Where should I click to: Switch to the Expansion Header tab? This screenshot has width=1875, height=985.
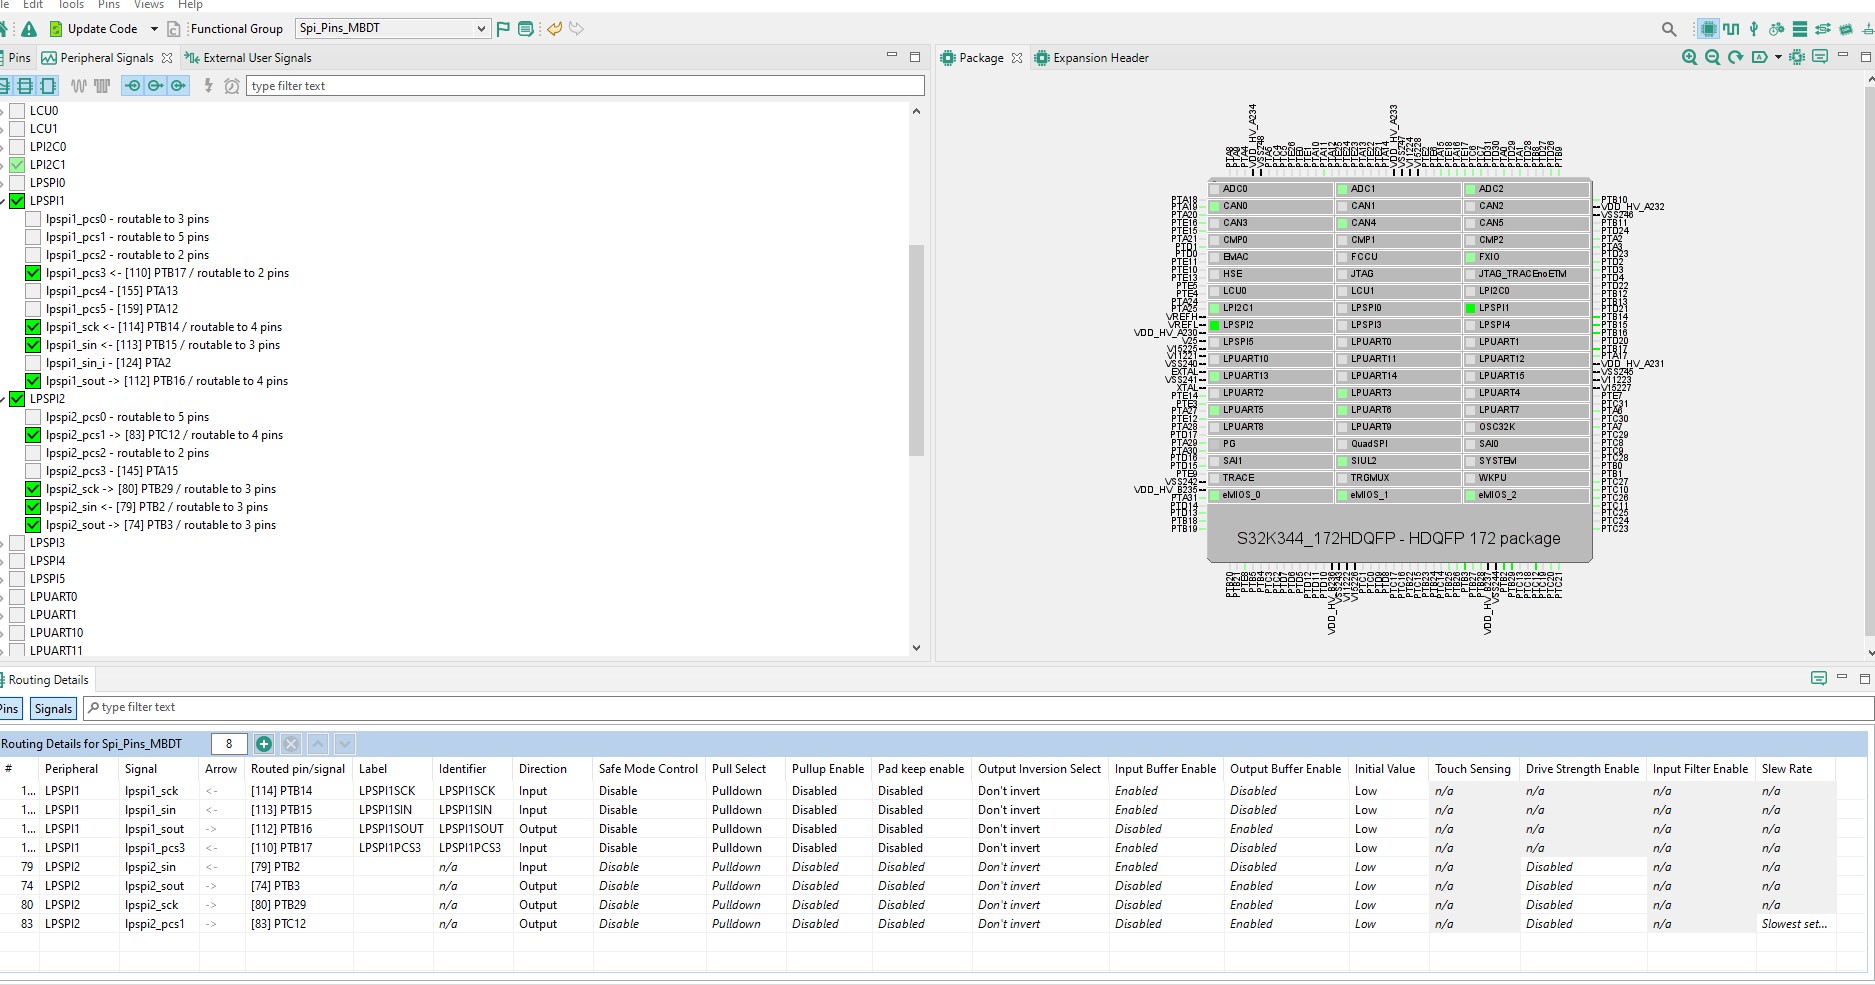1100,57
